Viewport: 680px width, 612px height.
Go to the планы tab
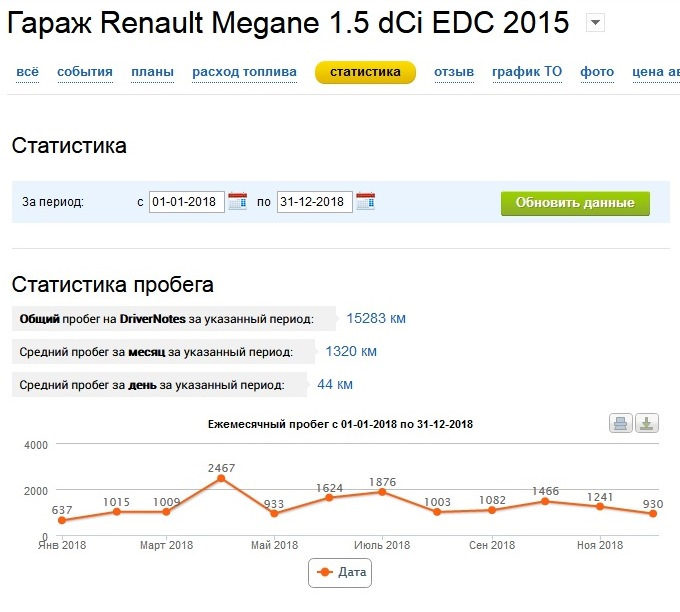153,72
